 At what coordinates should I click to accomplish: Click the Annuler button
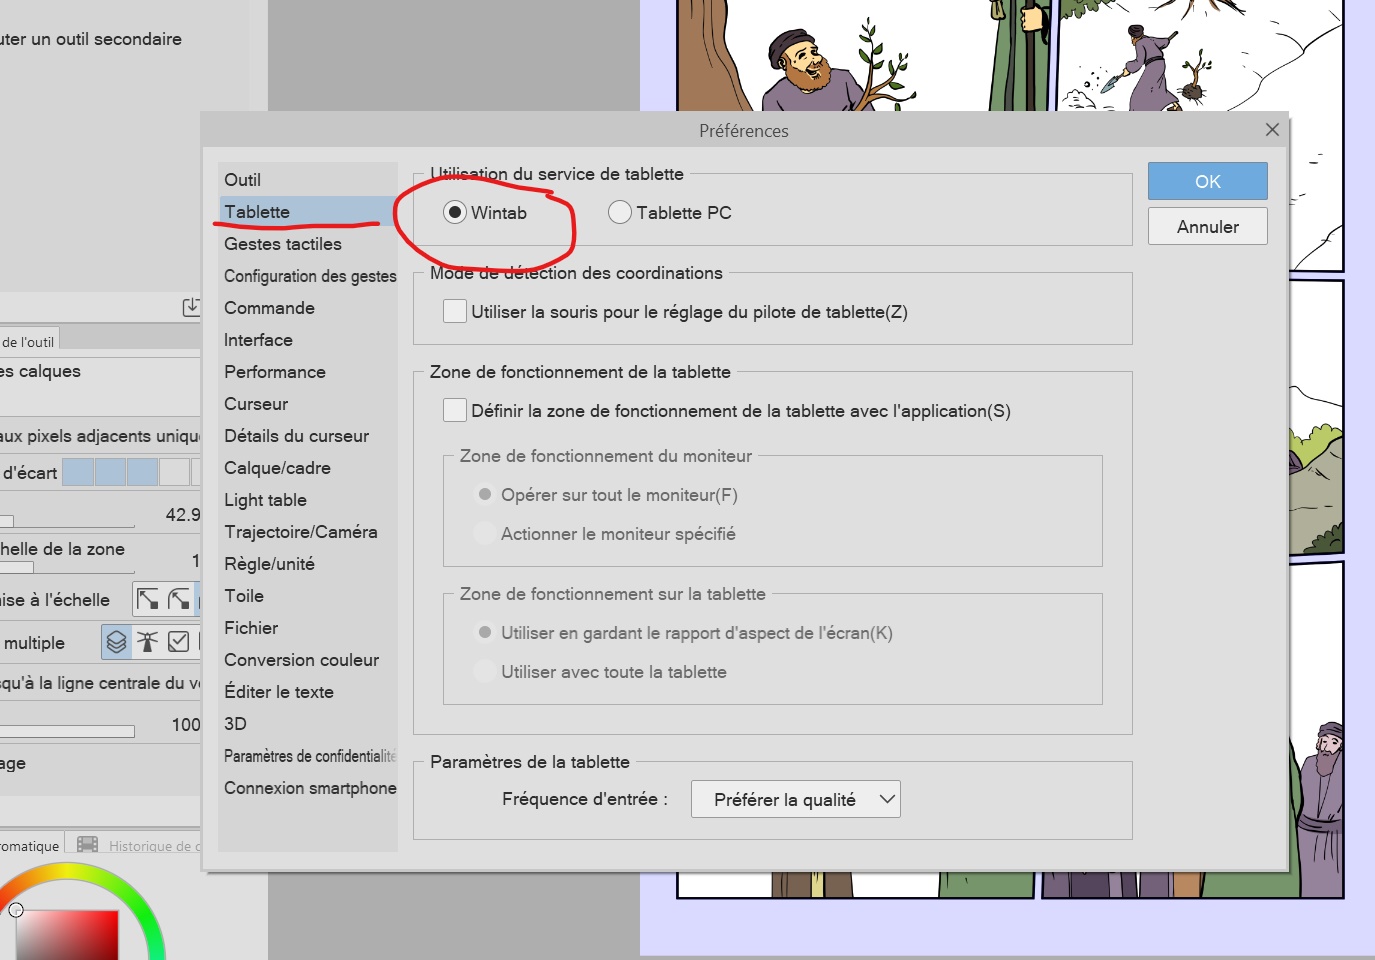1208,226
